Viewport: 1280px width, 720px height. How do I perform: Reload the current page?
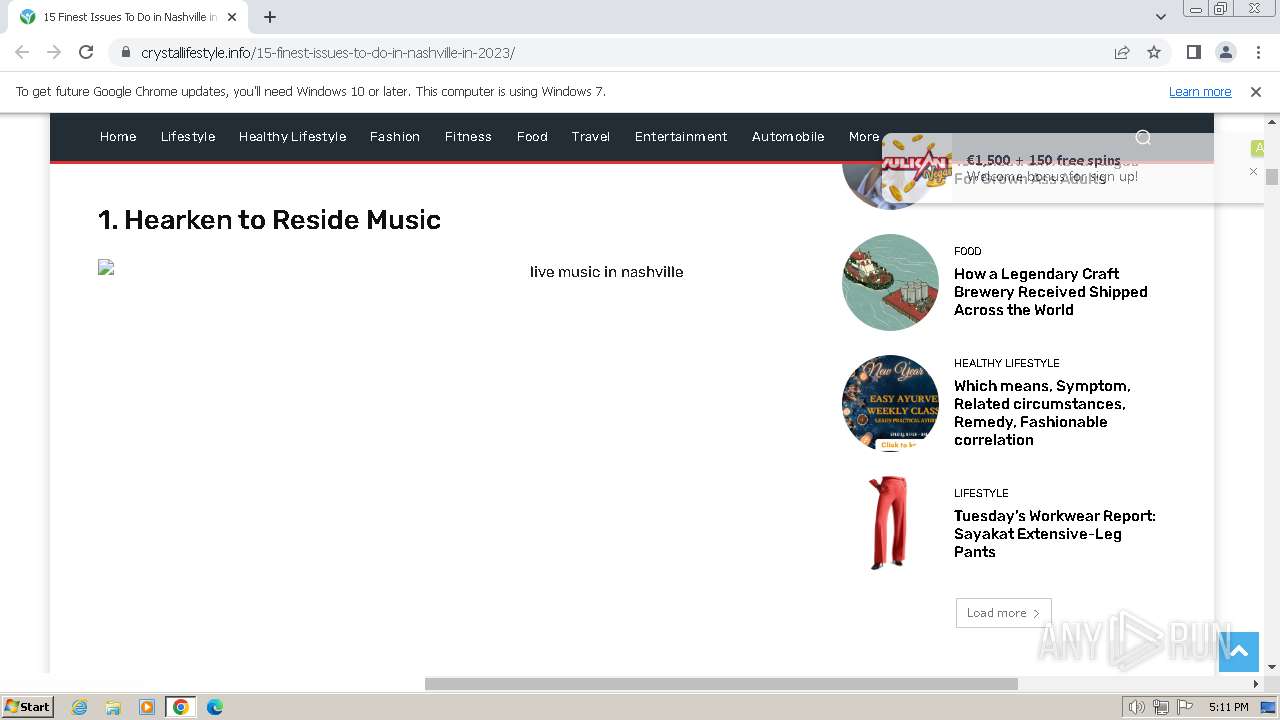coord(86,52)
